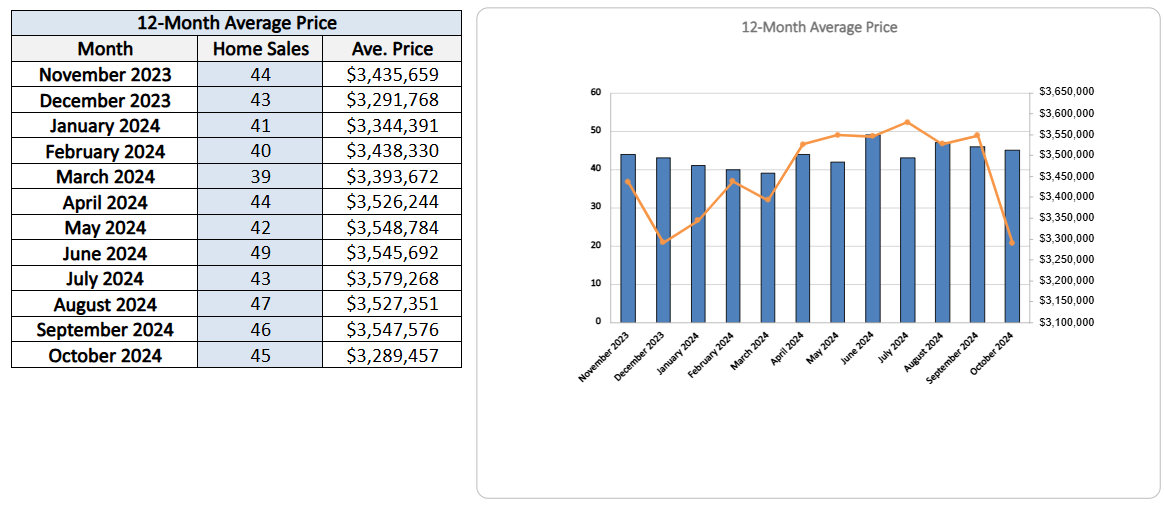
Task: Click the $3,291,768 price cell
Action: pos(392,100)
